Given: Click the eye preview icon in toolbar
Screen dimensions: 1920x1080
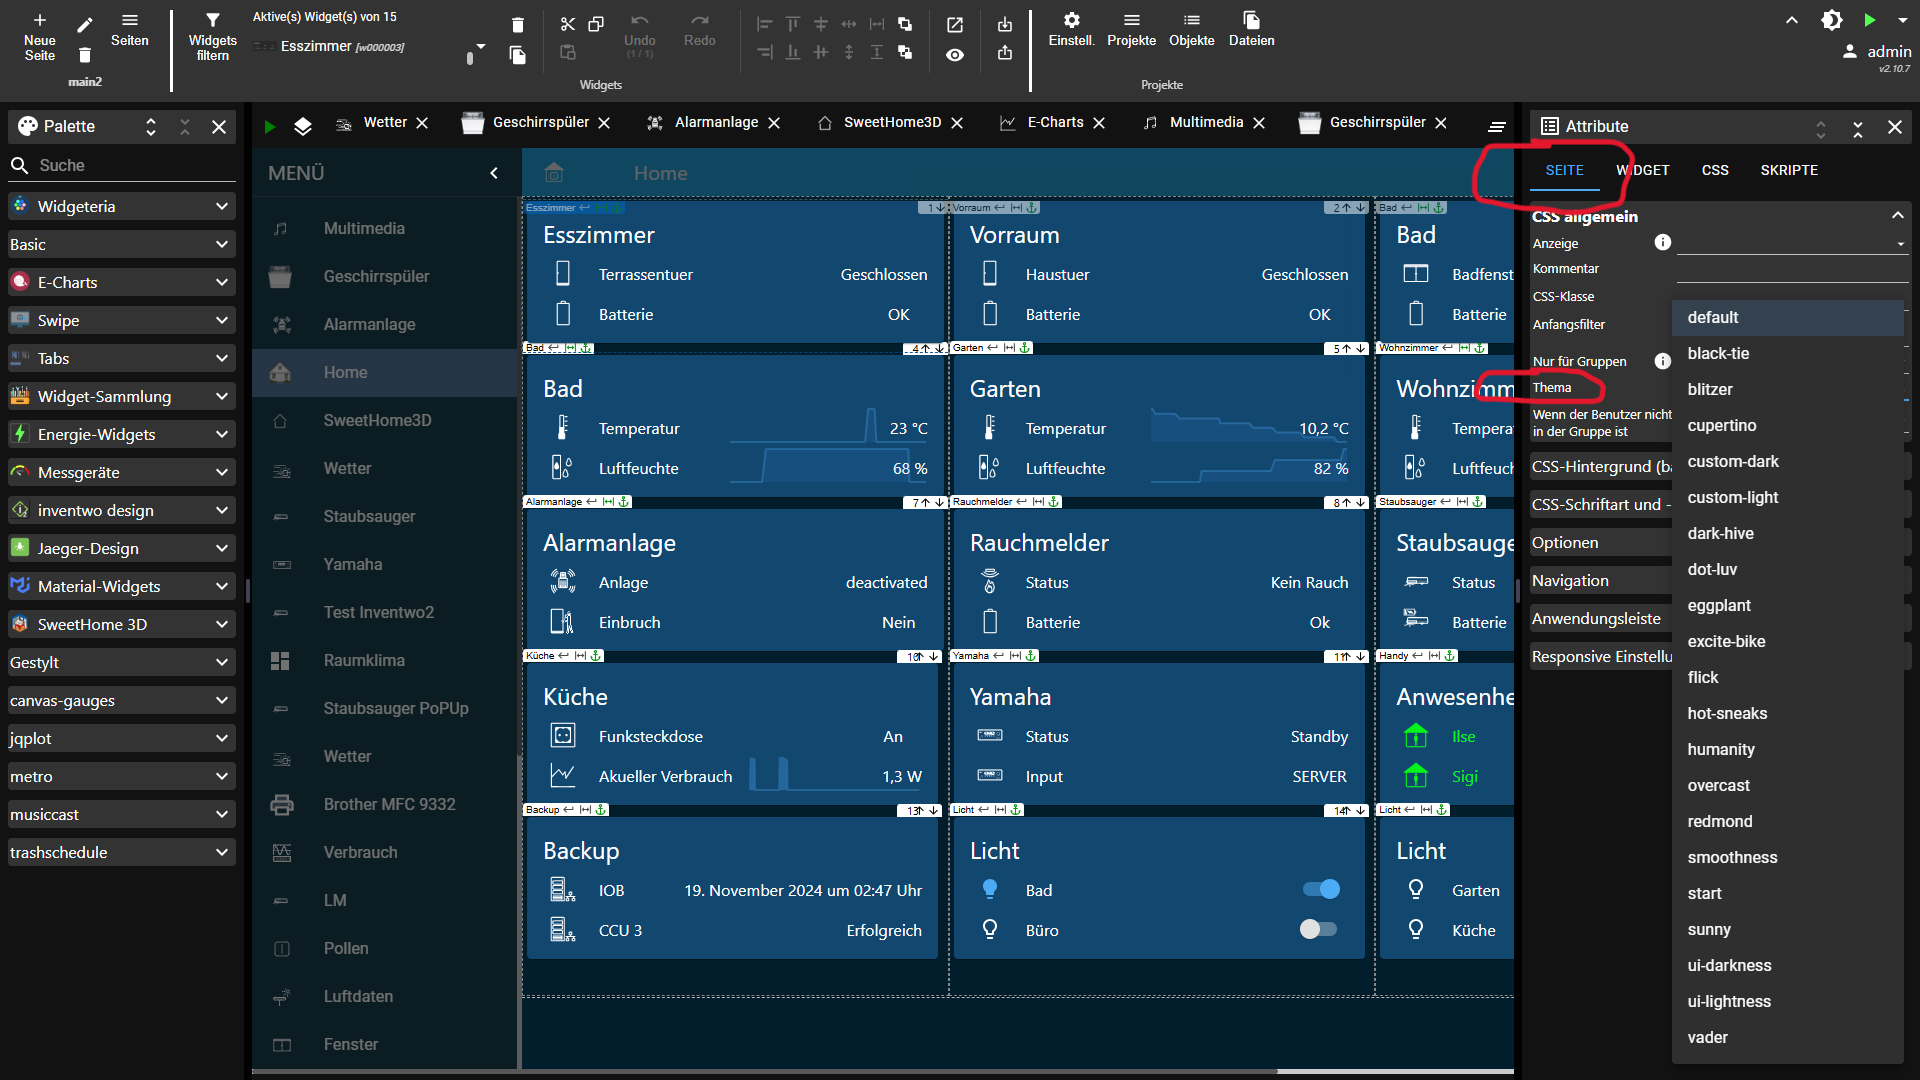Looking at the screenshot, I should 955,55.
